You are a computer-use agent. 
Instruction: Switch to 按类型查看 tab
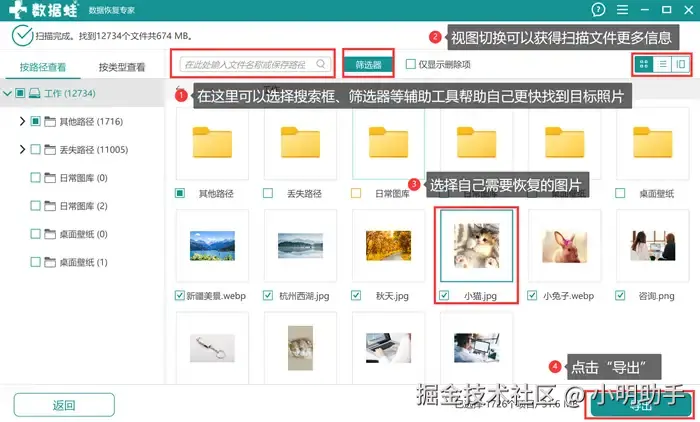pyautogui.click(x=122, y=67)
